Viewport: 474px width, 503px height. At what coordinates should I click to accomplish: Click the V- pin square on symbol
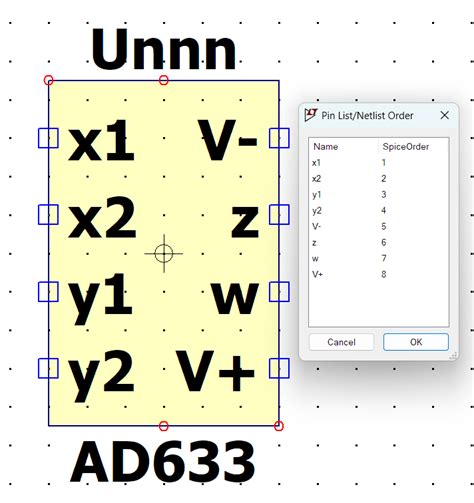[279, 138]
